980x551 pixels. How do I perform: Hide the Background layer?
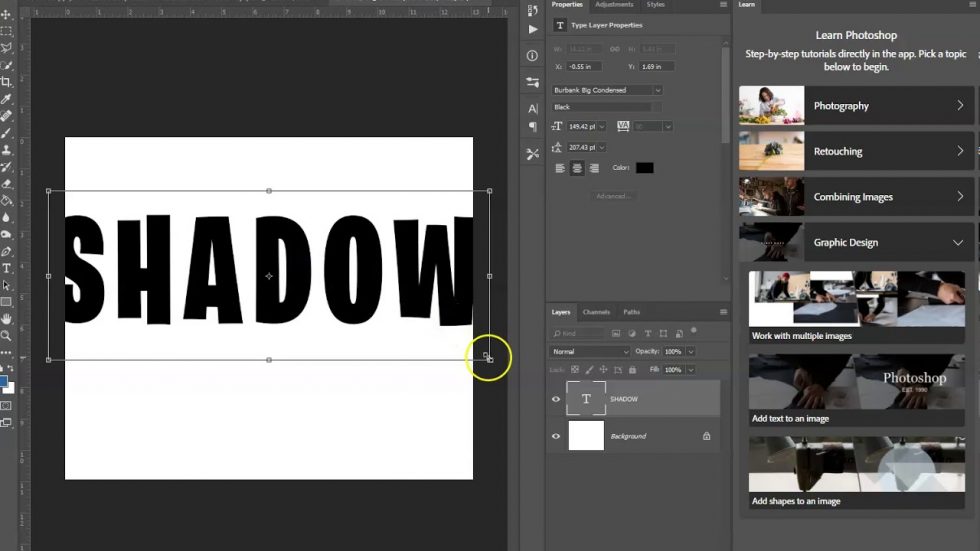point(556,436)
